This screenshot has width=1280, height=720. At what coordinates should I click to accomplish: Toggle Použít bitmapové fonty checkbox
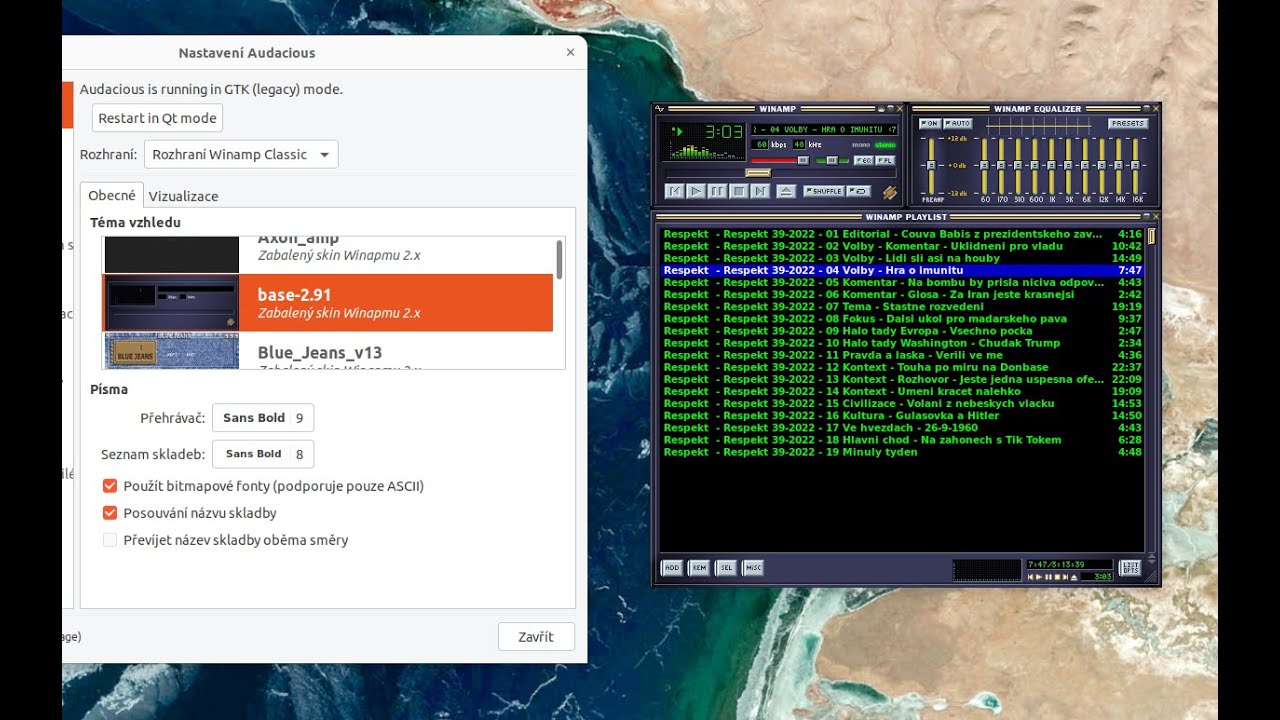110,486
